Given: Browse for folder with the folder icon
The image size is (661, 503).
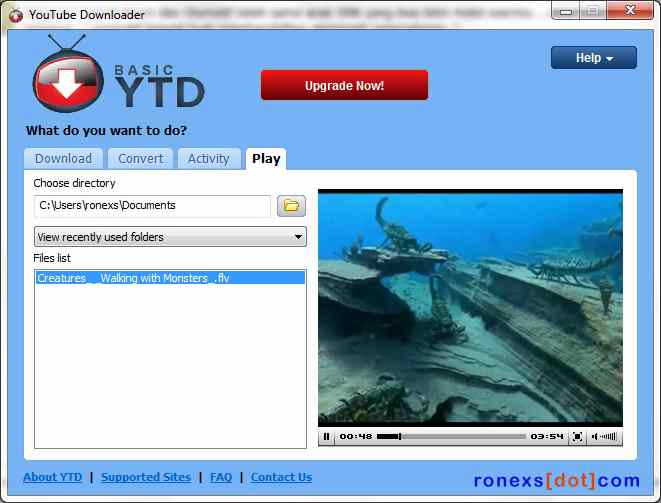Looking at the screenshot, I should pyautogui.click(x=291, y=206).
